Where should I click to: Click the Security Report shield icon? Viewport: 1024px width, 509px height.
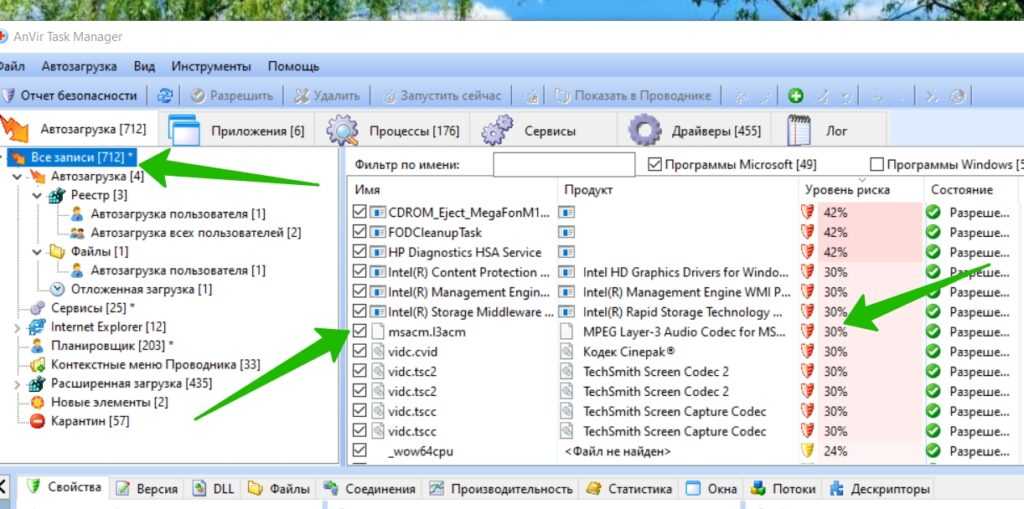[8, 95]
